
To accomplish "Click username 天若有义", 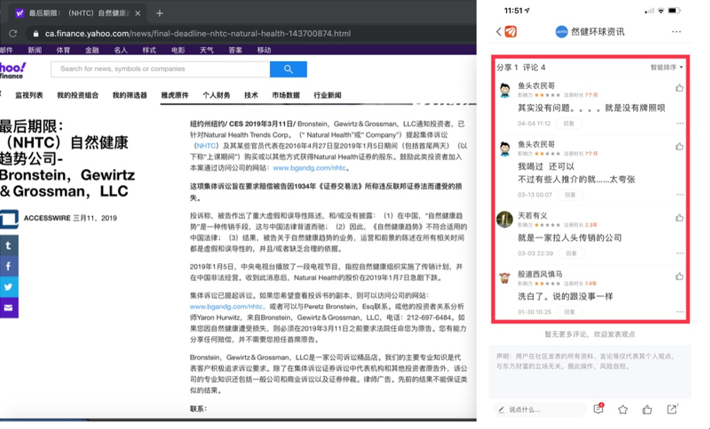I will [x=532, y=215].
